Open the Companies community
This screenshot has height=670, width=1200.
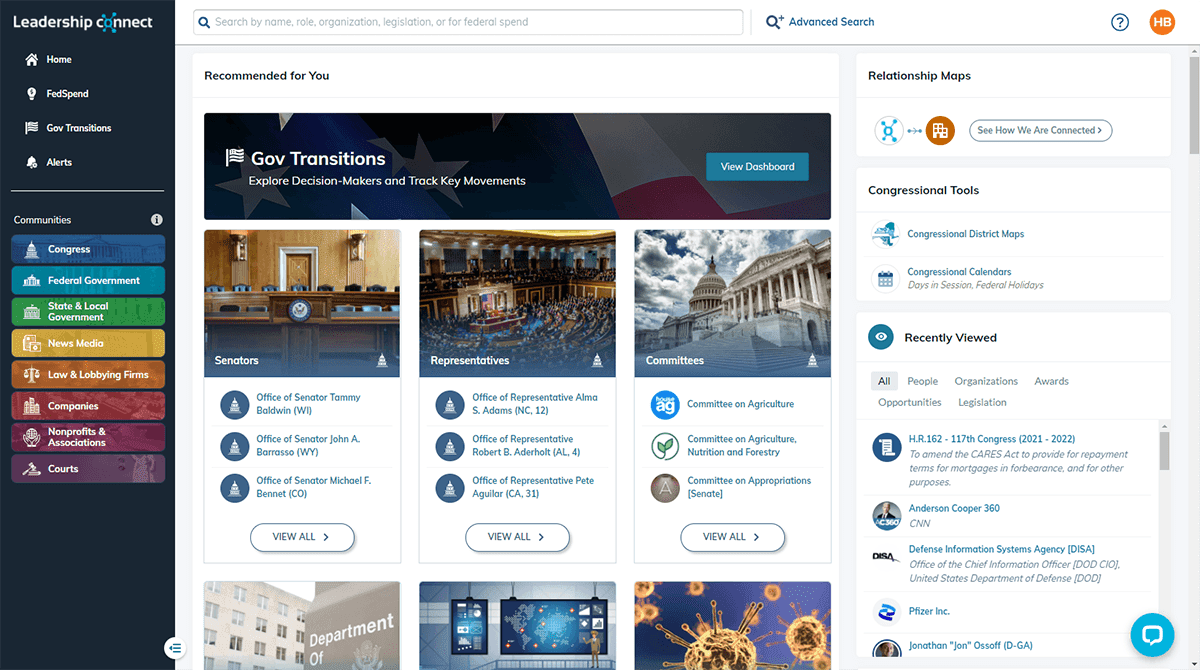click(88, 406)
